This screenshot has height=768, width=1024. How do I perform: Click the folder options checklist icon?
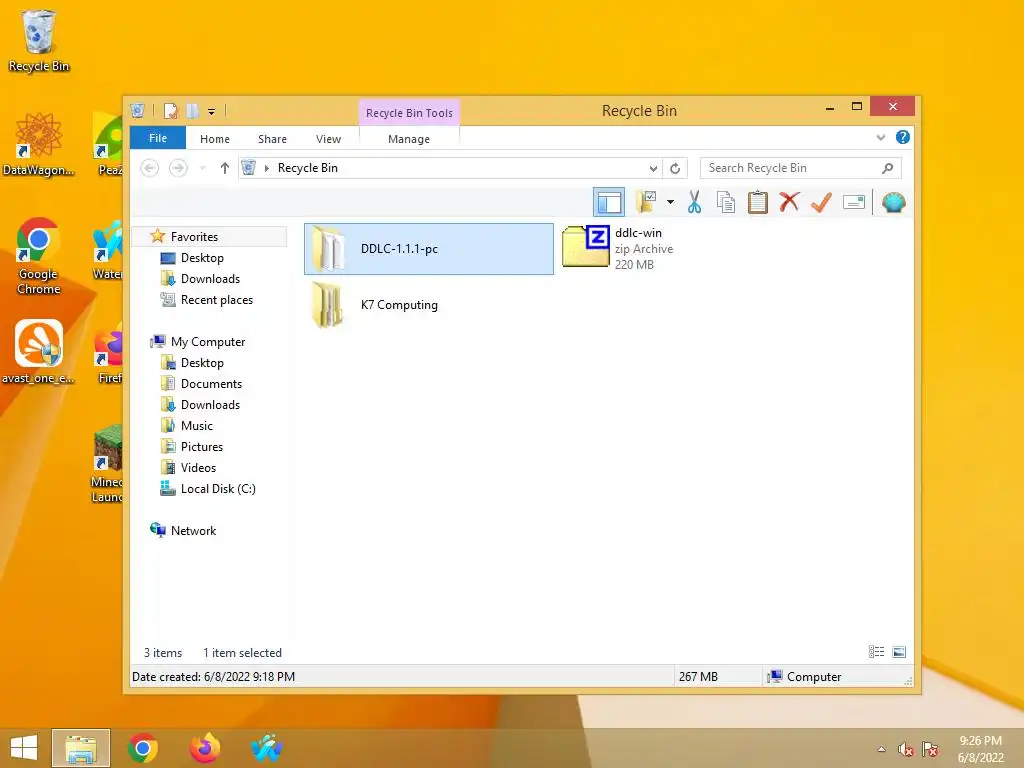(x=646, y=202)
